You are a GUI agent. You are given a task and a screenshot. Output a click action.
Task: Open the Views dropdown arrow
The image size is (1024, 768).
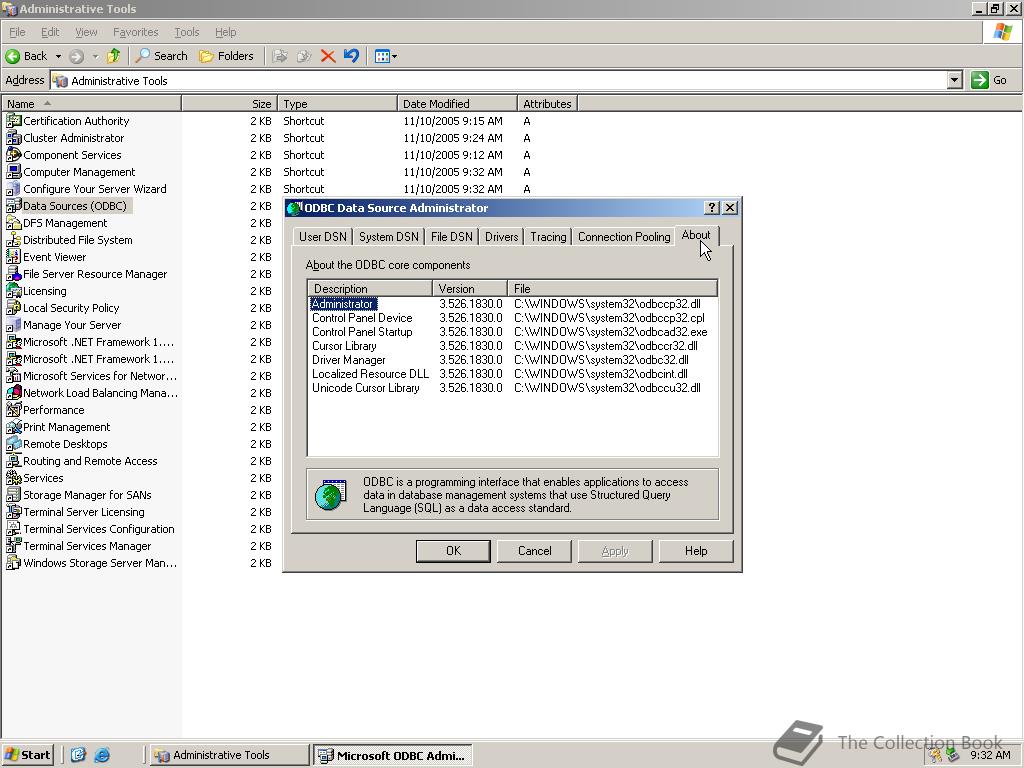tap(394, 56)
